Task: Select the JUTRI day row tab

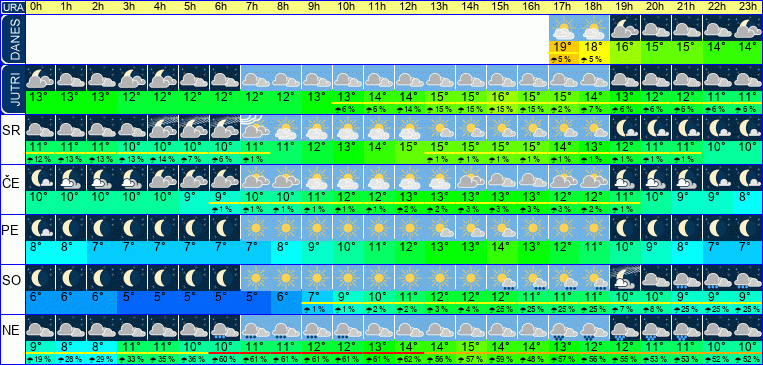Action: (12, 89)
